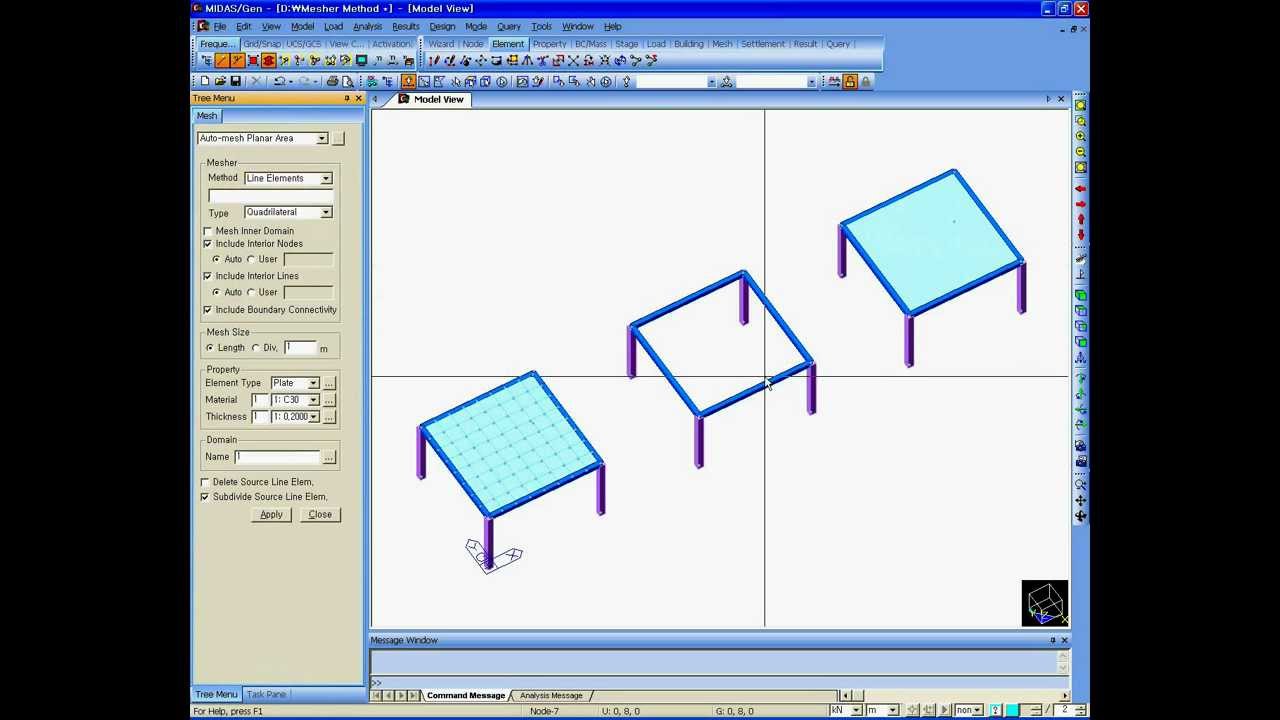Open the Analysis menu
The image size is (1280, 720).
point(367,26)
